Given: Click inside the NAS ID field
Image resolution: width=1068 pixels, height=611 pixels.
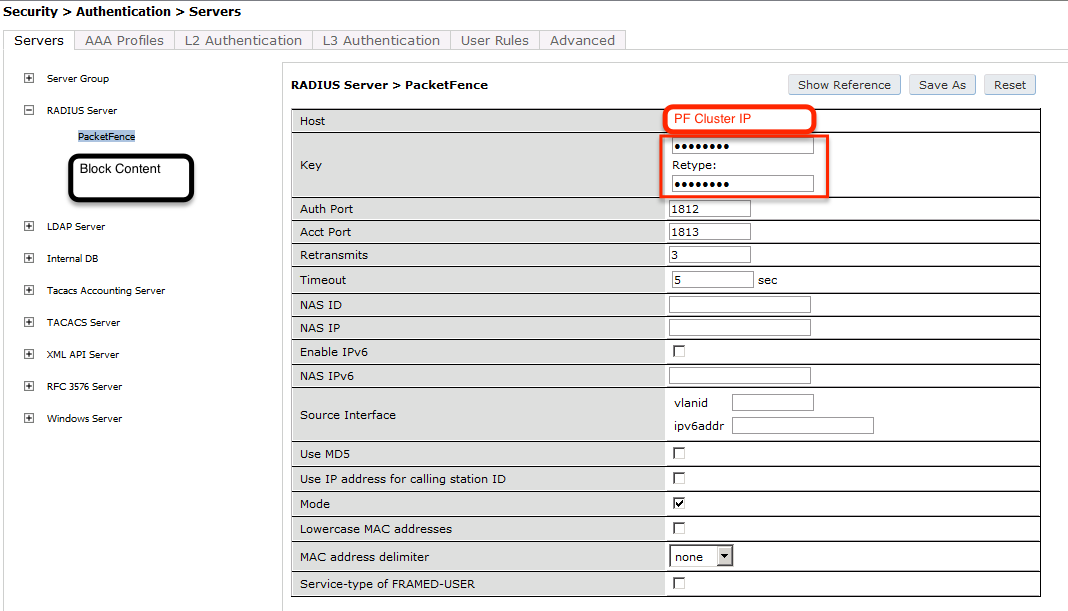Looking at the screenshot, I should tap(739, 304).
